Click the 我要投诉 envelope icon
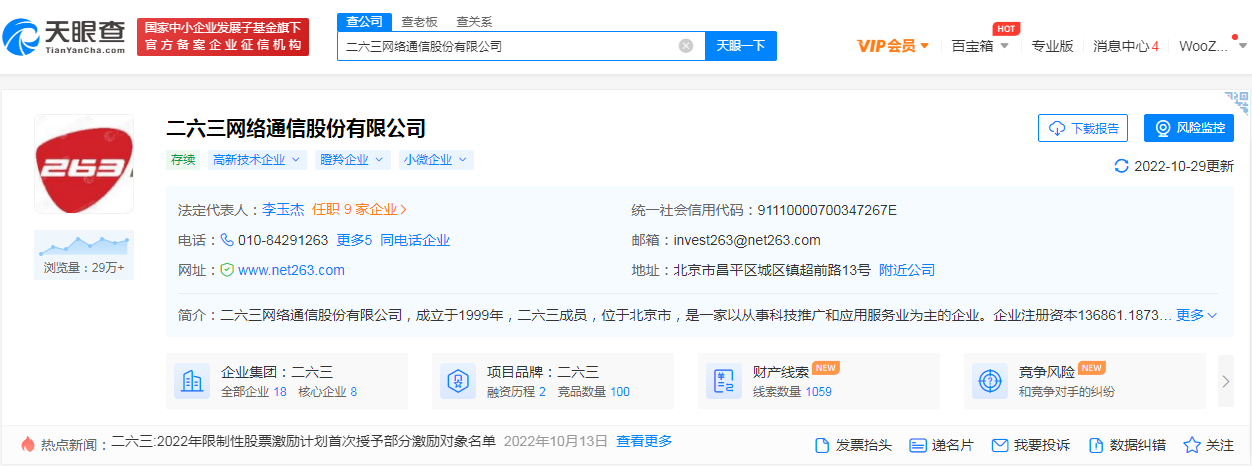Viewport: 1252px width, 466px height. pos(999,445)
